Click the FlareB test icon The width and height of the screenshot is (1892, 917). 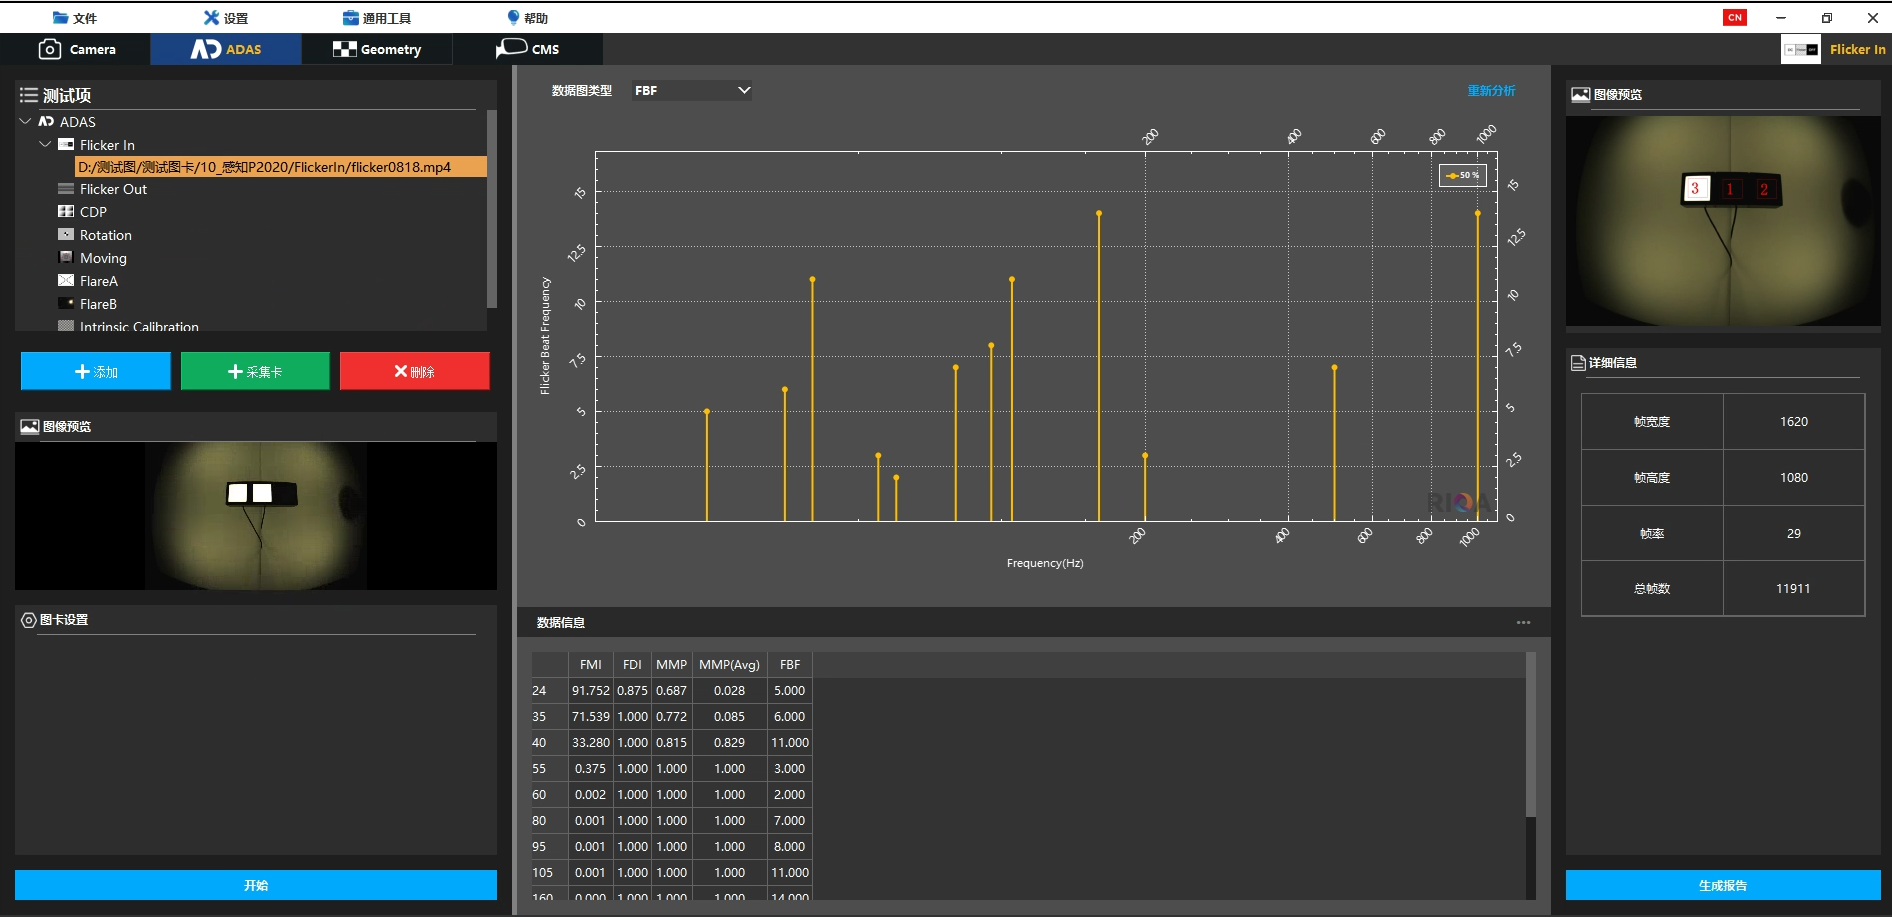point(66,304)
